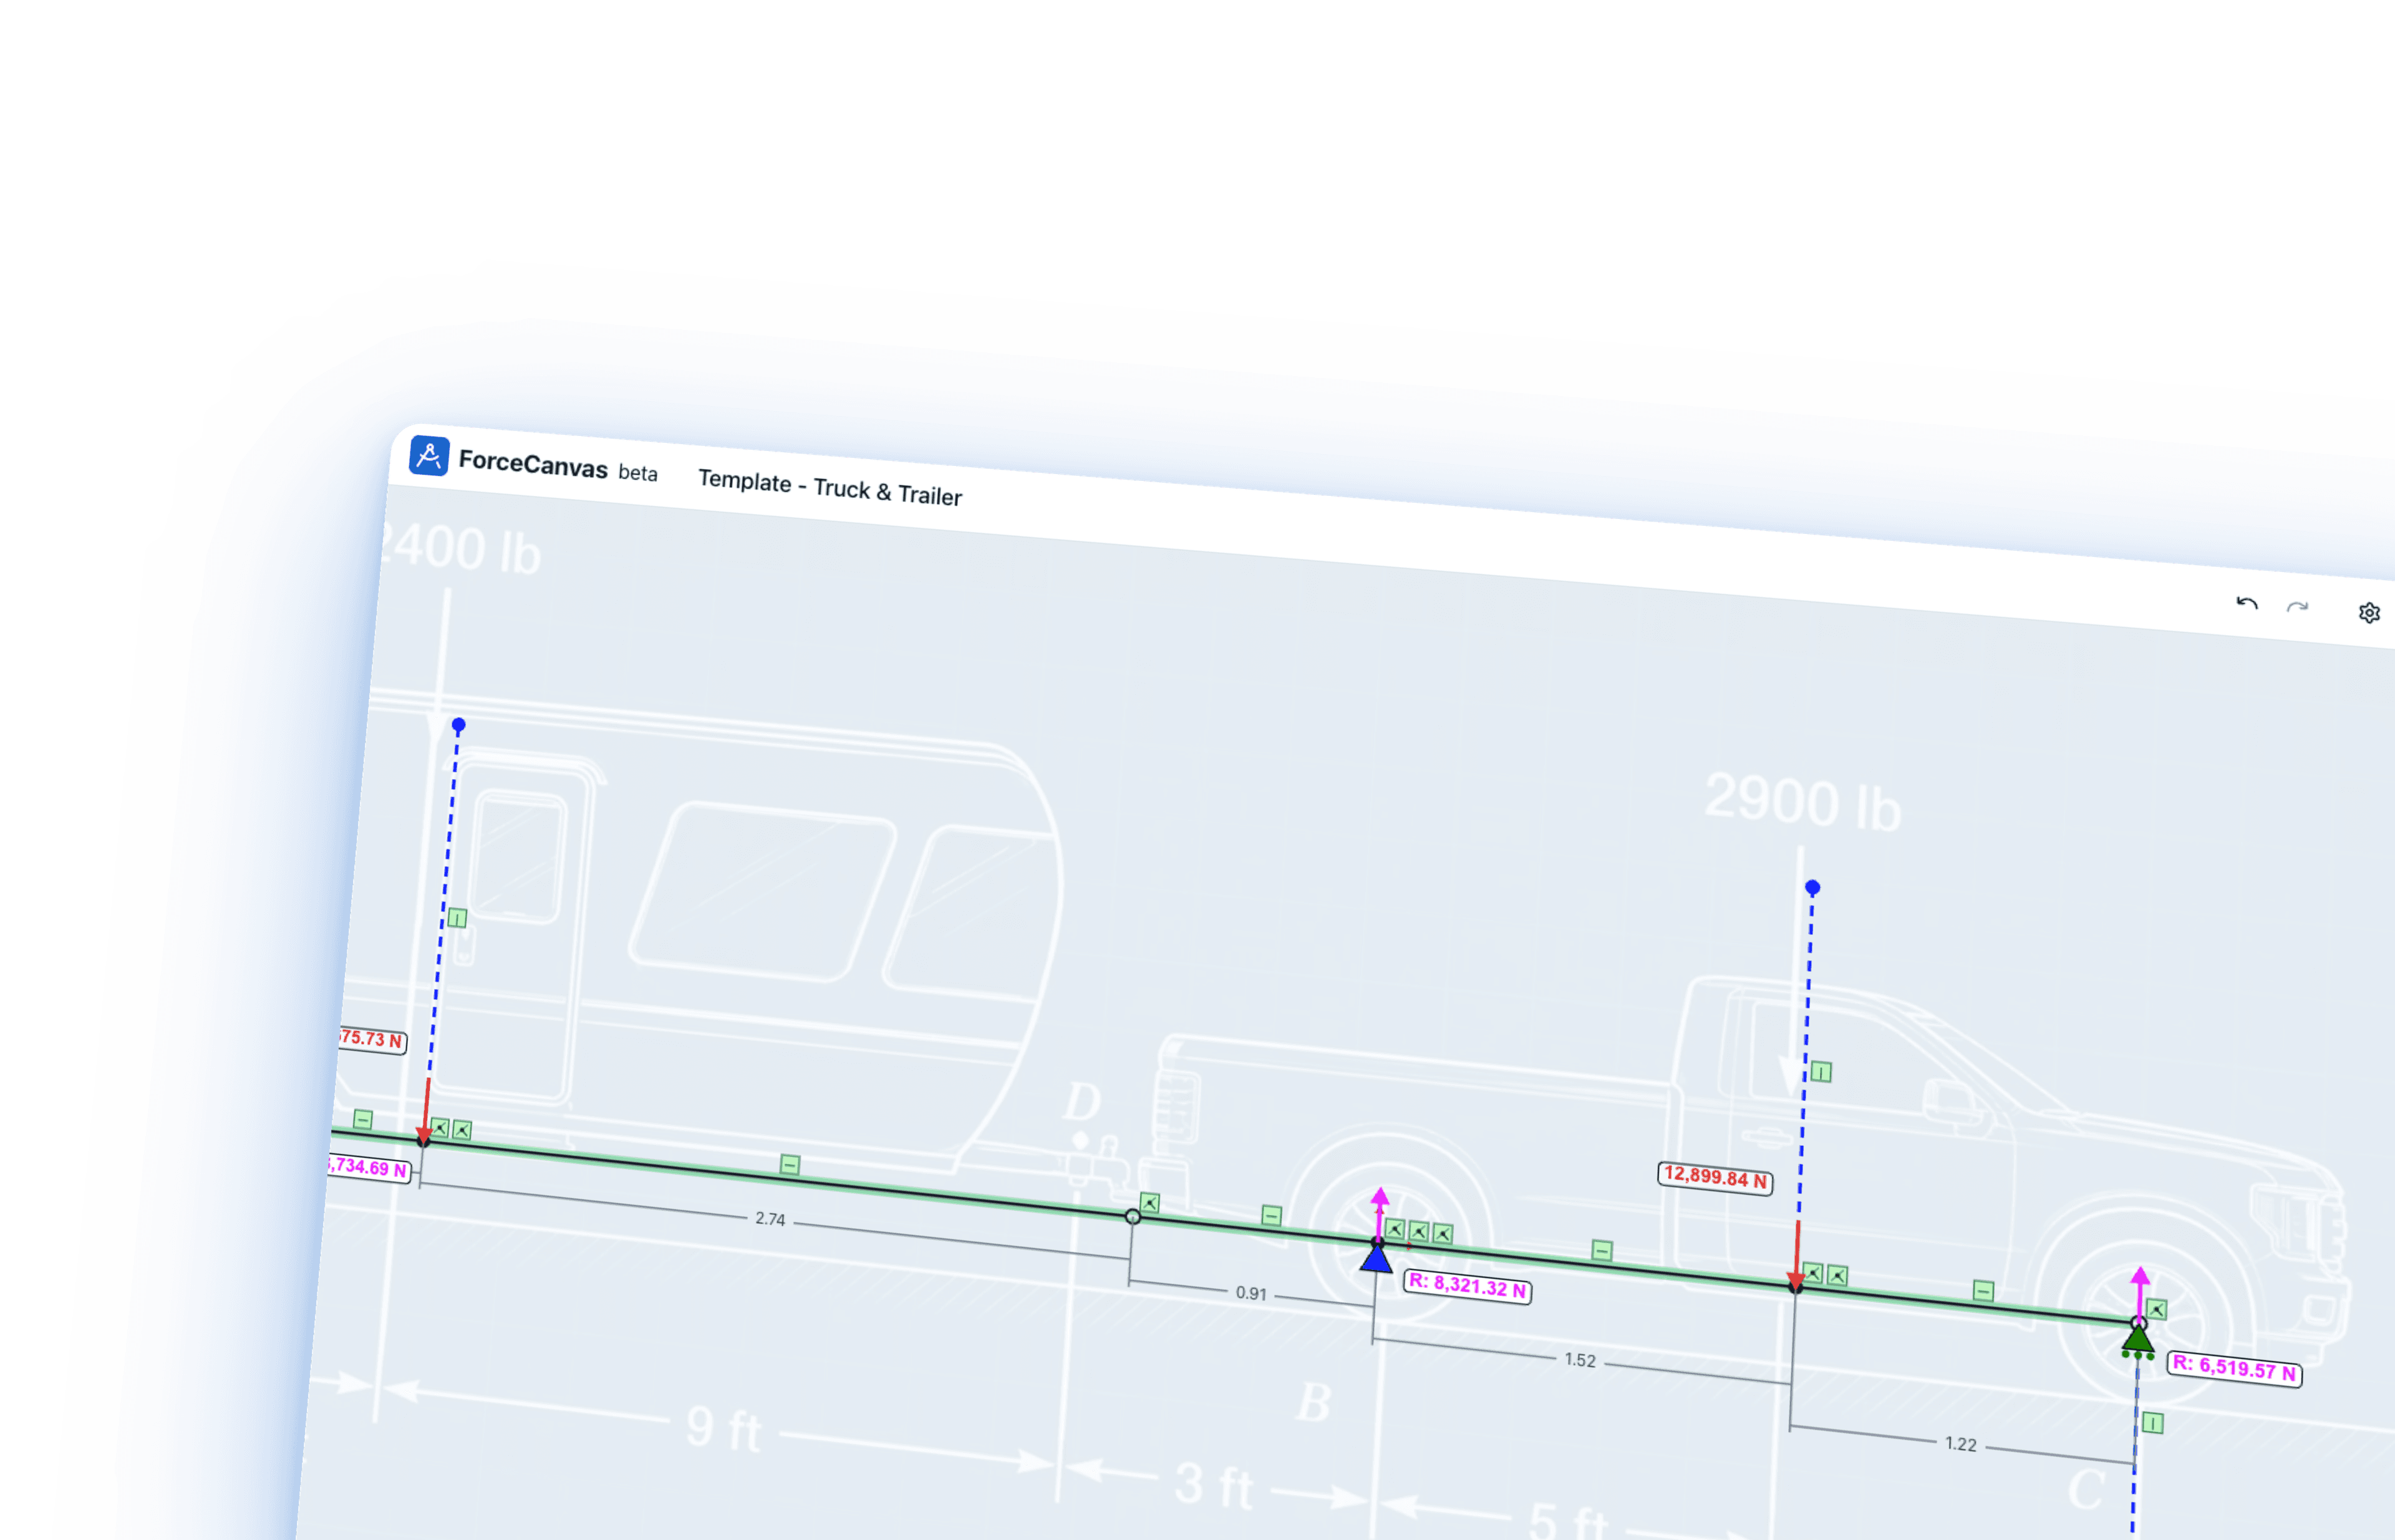Click the 1.22 dimension value
This screenshot has width=2395, height=1540.
1960,1444
